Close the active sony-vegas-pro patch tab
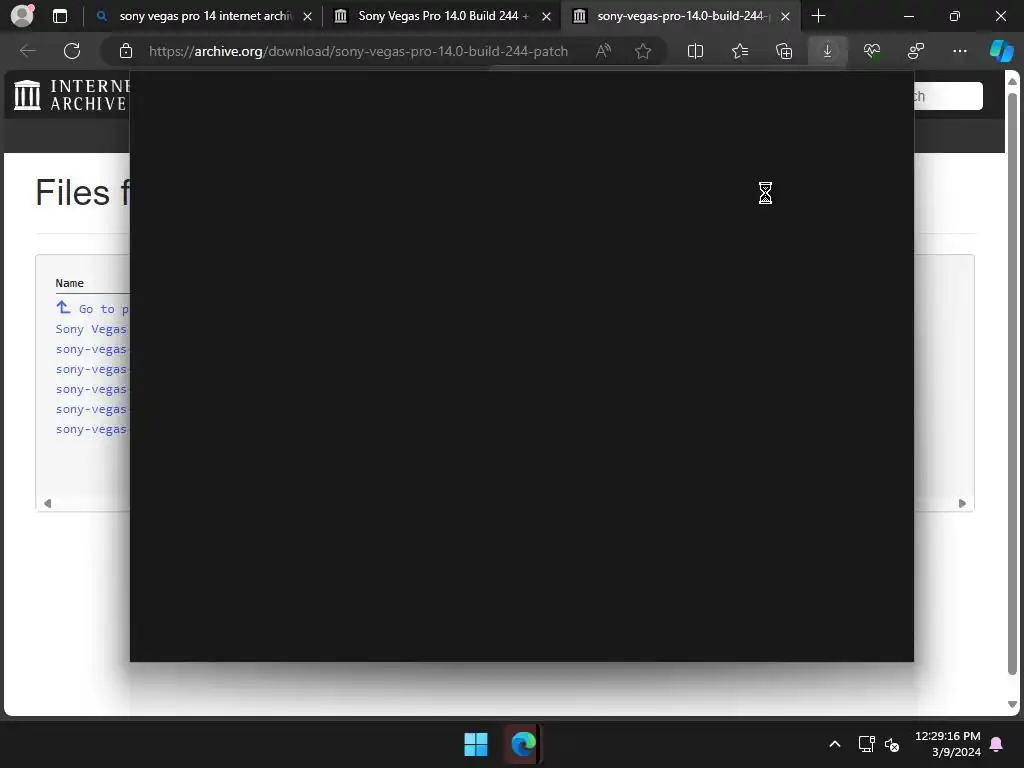1024x768 pixels. [786, 16]
